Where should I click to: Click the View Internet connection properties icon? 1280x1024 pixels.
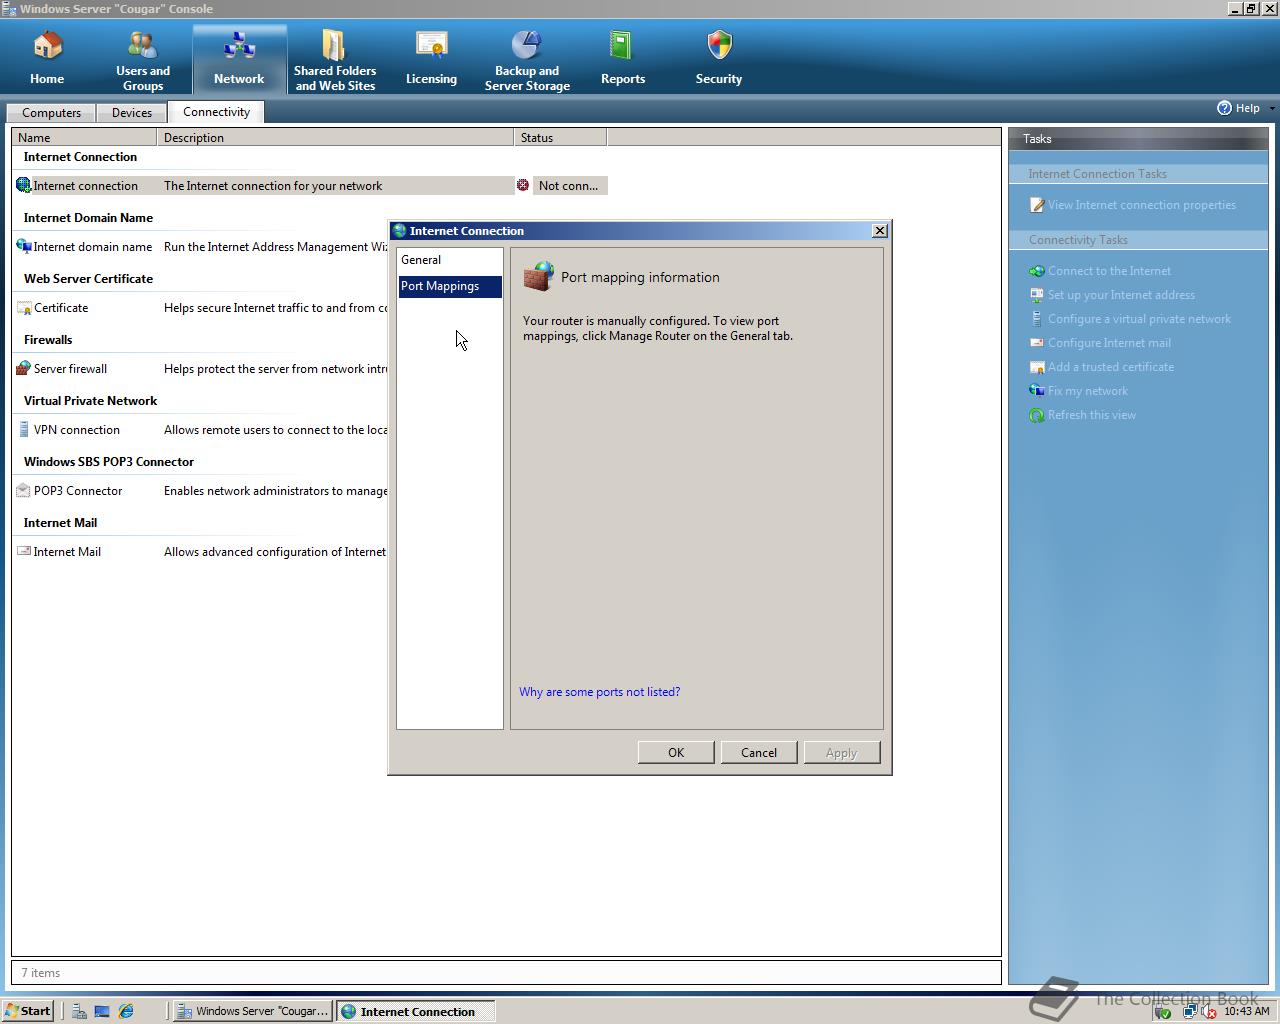[x=1037, y=205]
